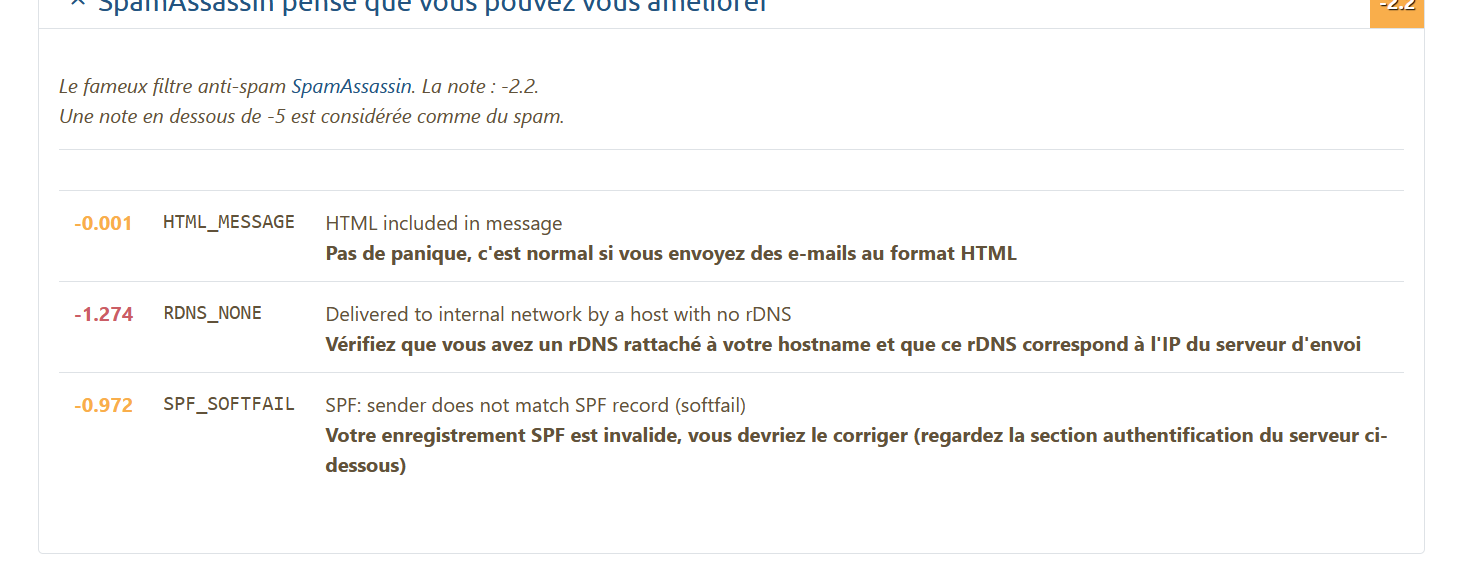Select the red -1.274 score value

104,315
